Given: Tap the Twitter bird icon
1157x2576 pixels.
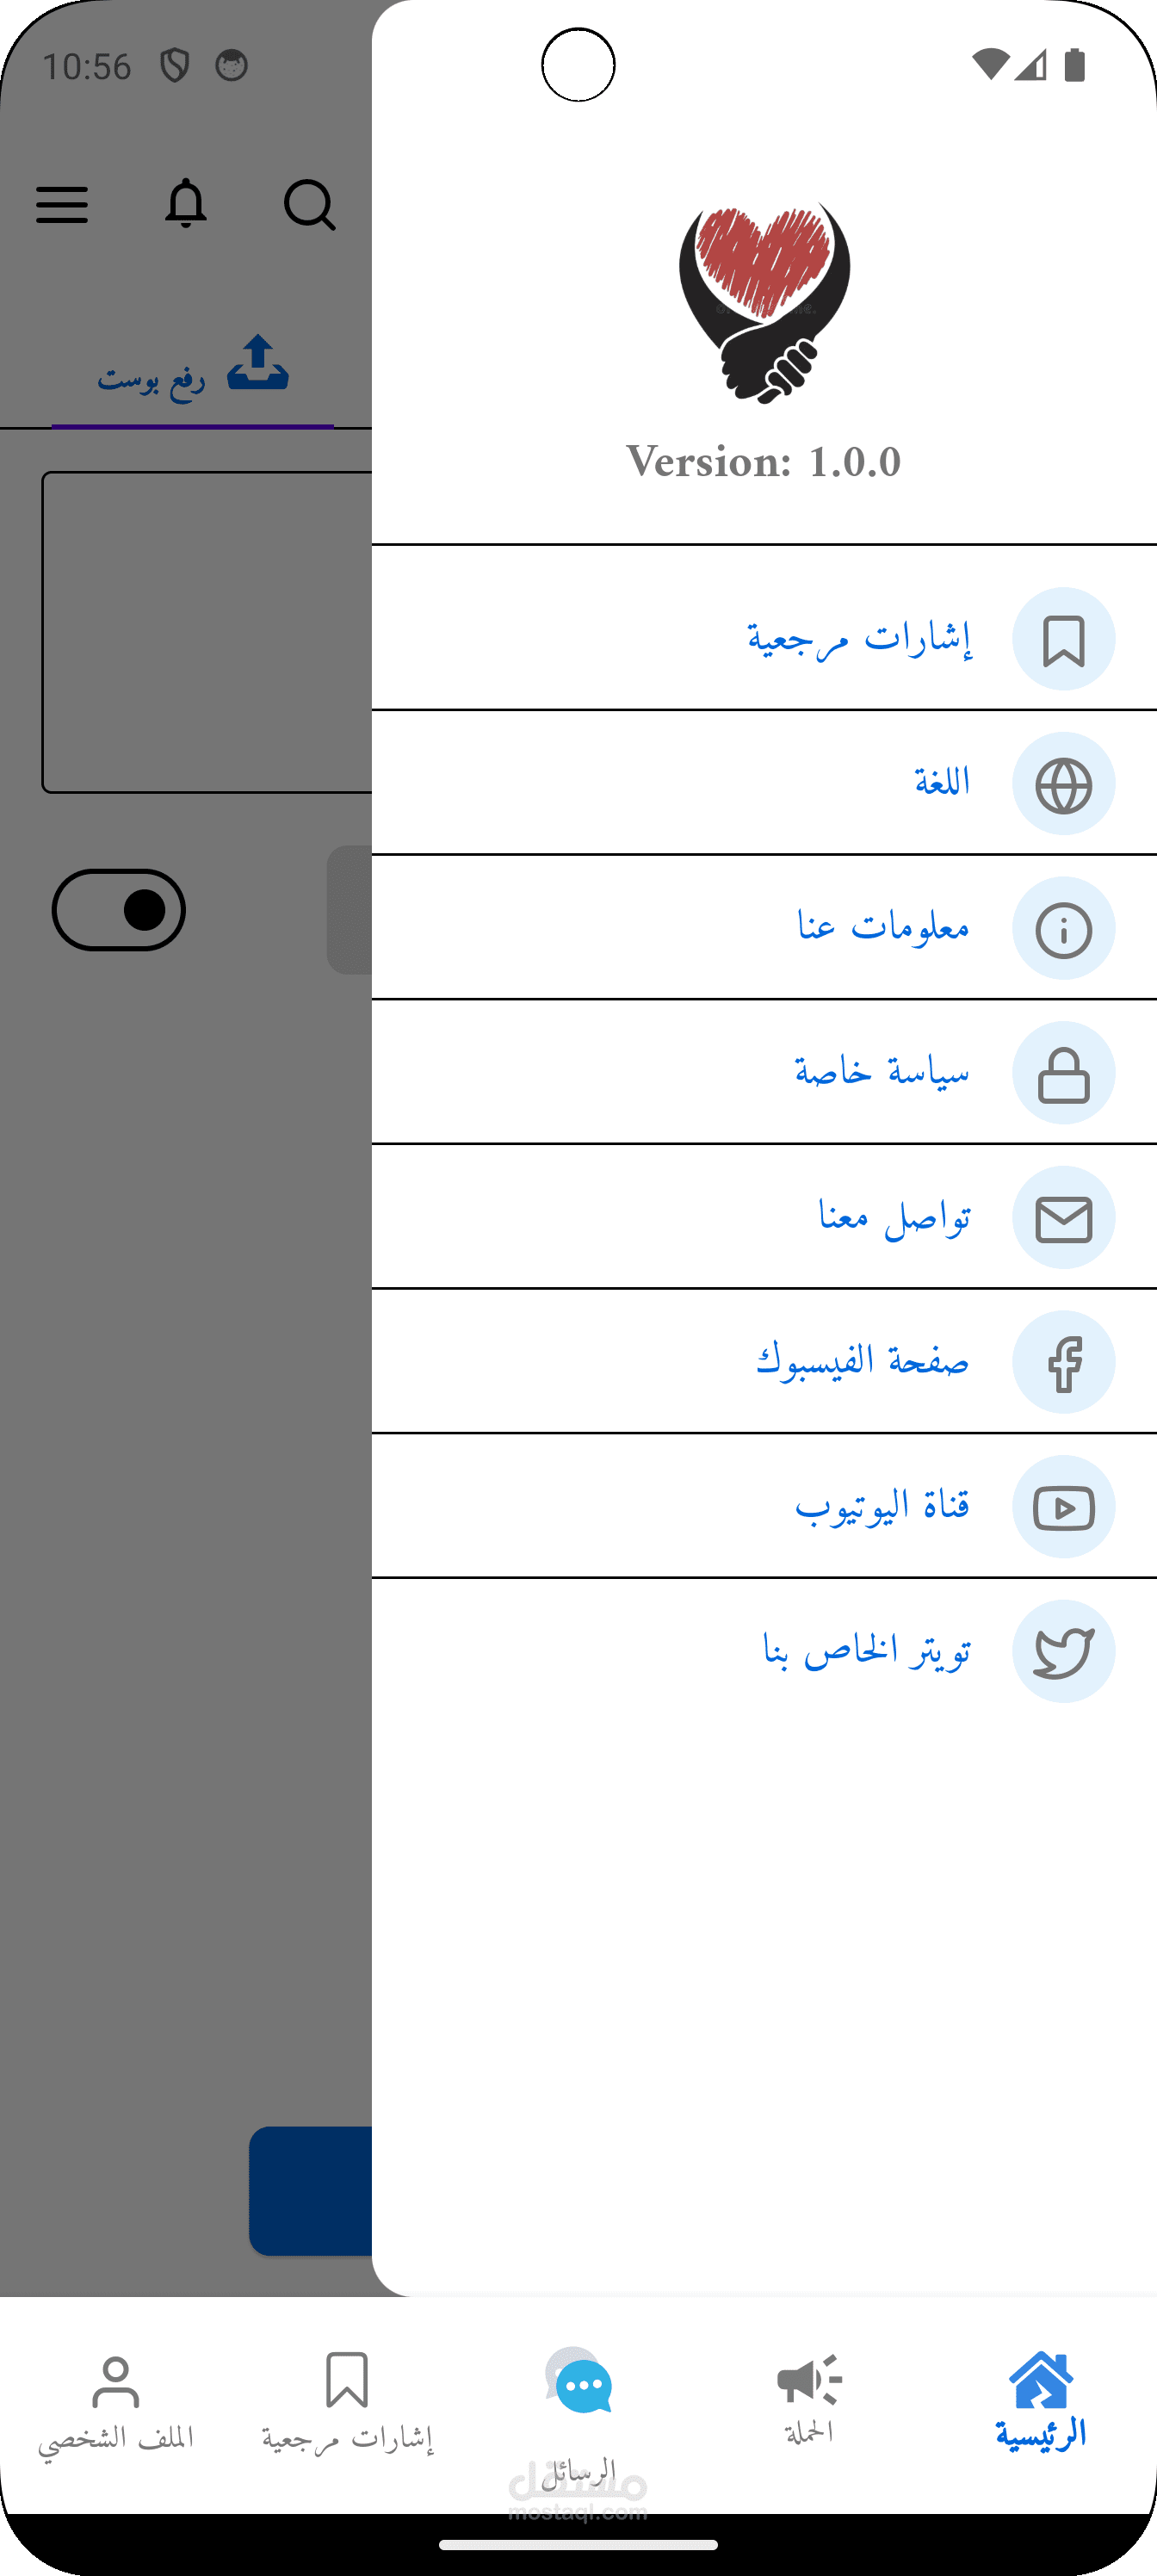Looking at the screenshot, I should click(1063, 1652).
